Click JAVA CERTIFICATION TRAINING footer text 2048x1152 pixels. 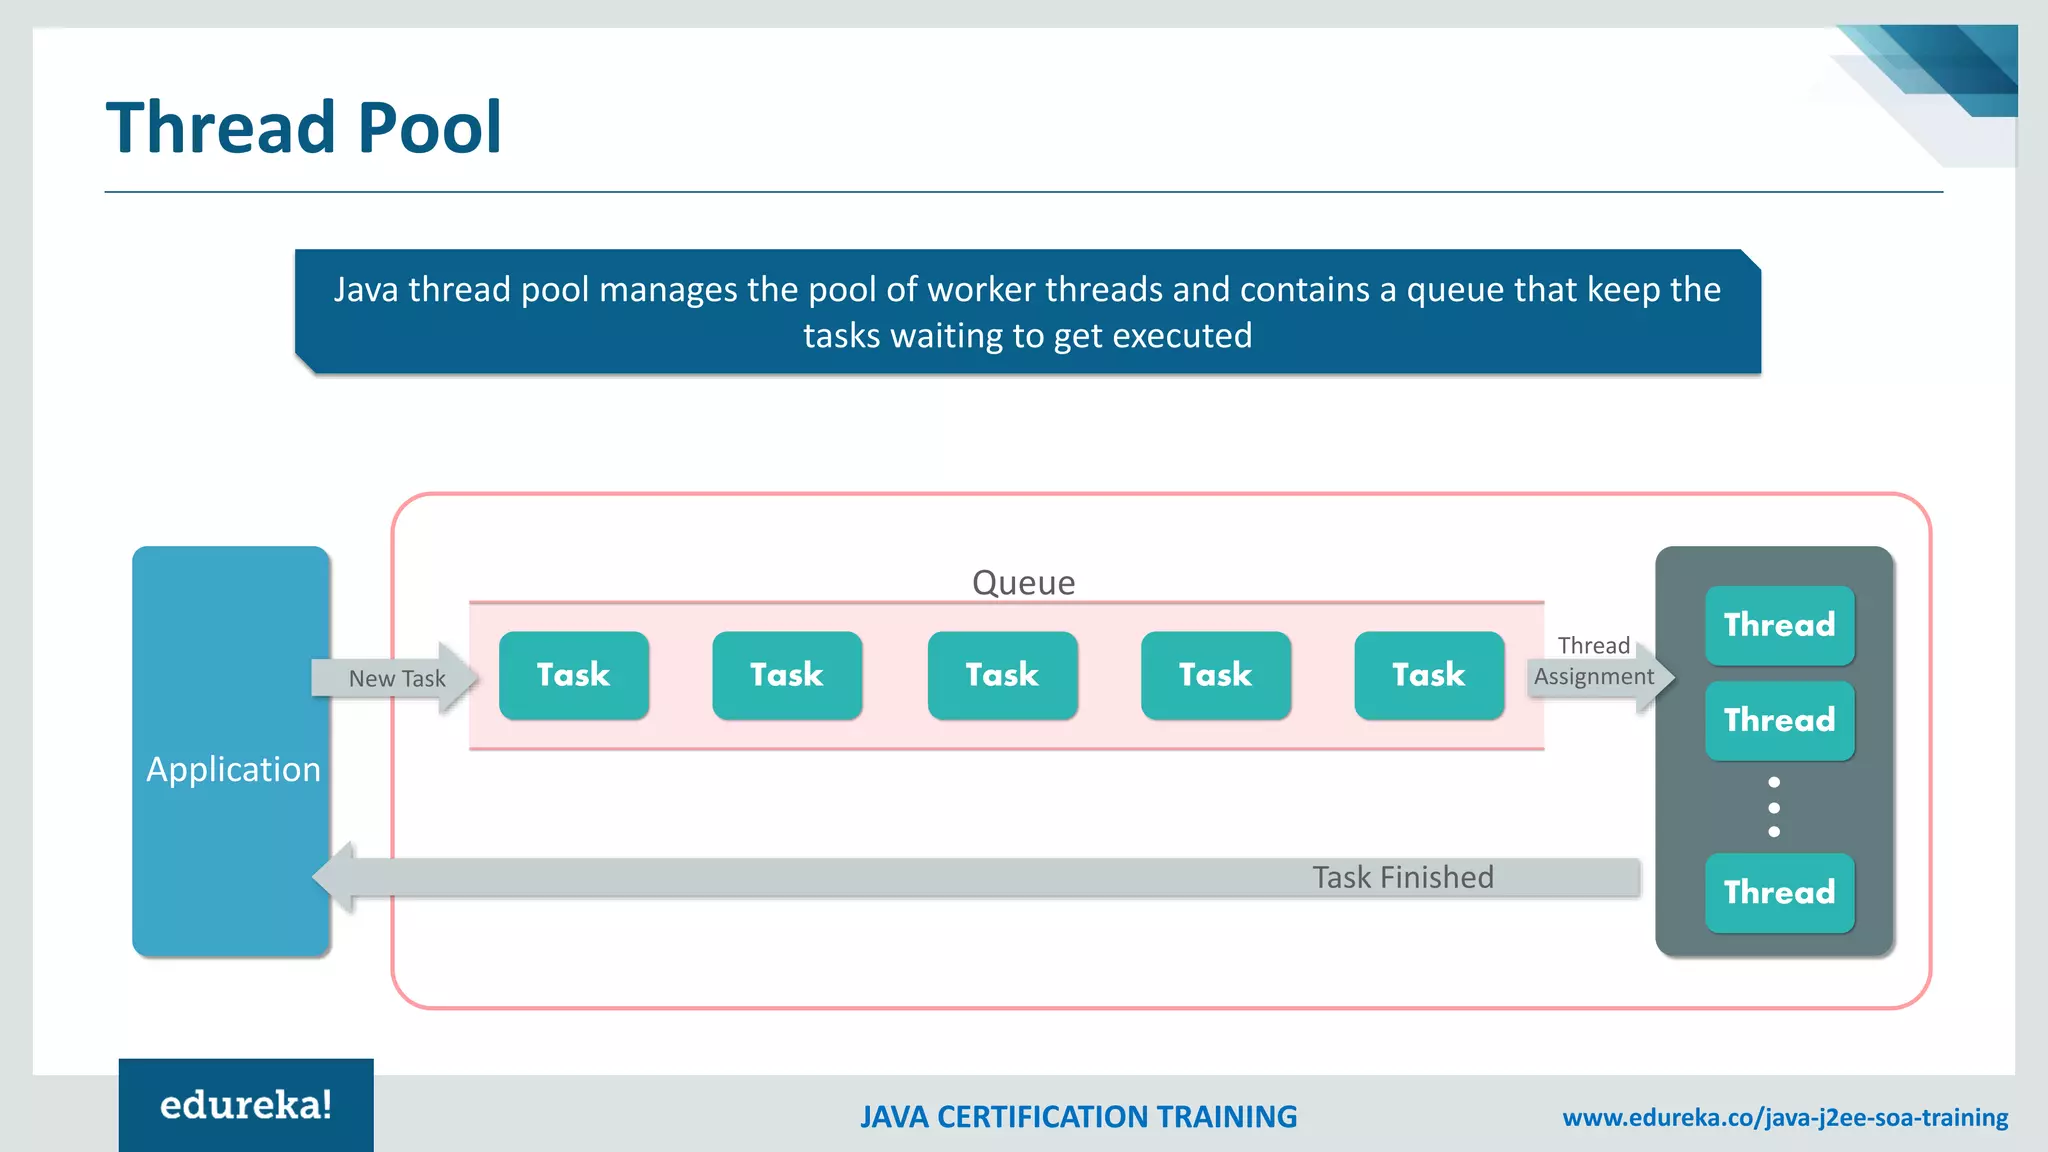(x=1079, y=1117)
